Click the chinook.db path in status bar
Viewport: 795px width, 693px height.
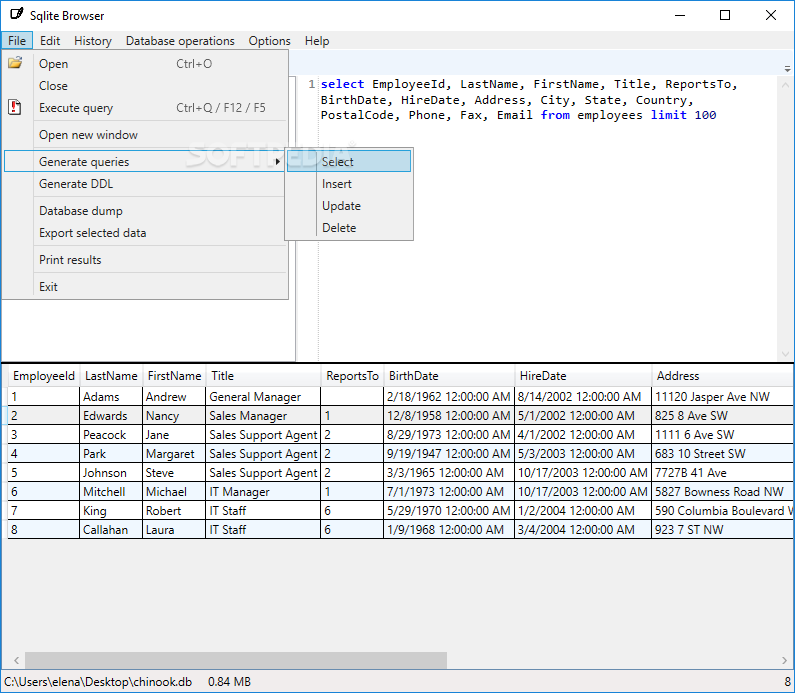click(98, 682)
